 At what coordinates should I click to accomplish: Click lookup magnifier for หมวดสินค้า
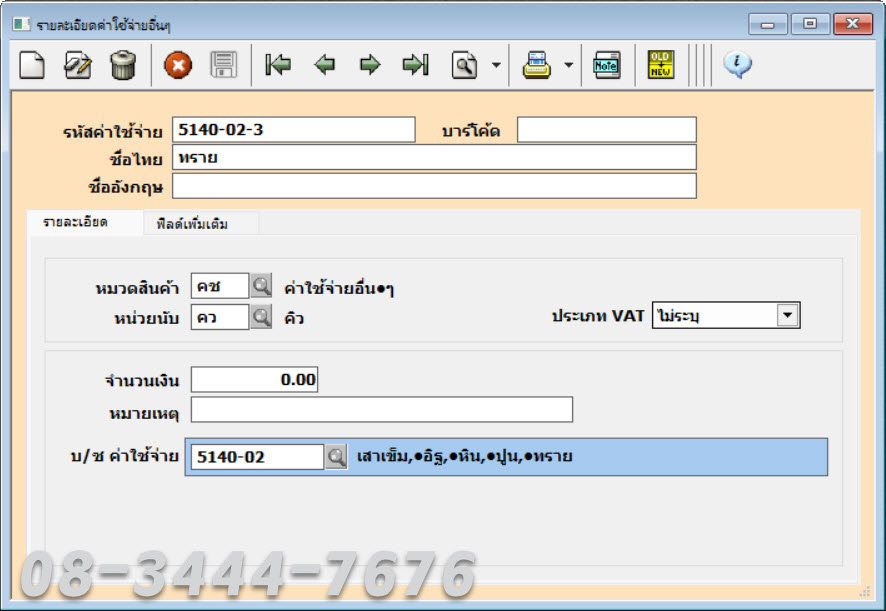point(261,286)
